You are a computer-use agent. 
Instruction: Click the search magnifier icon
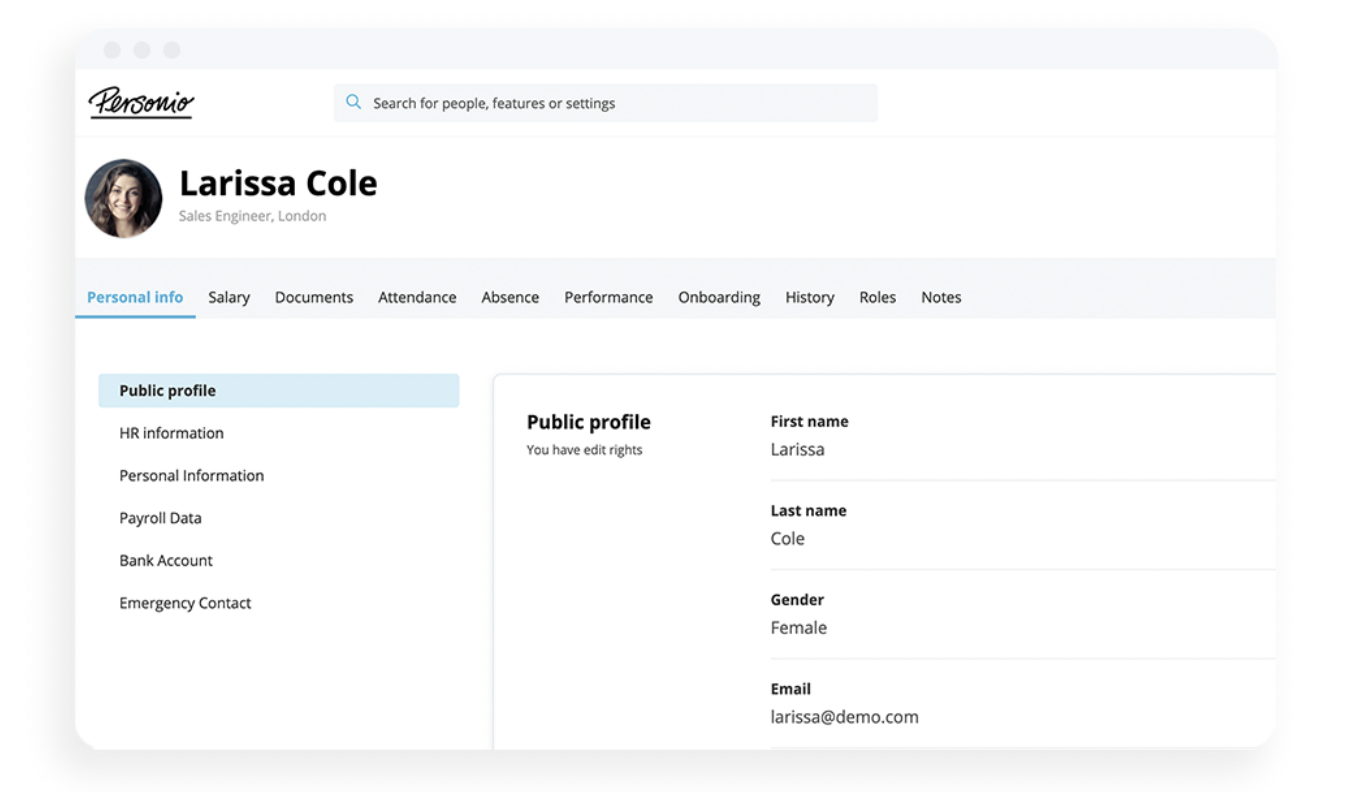coord(353,101)
